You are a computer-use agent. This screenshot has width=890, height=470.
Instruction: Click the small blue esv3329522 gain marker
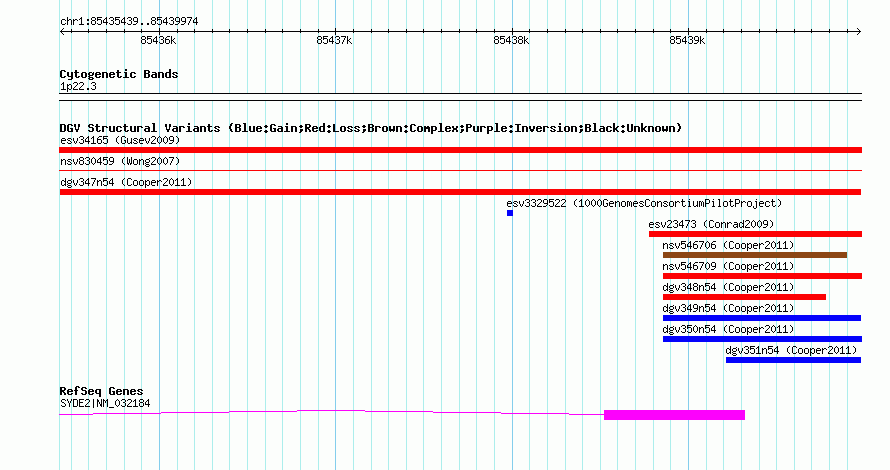click(510, 213)
